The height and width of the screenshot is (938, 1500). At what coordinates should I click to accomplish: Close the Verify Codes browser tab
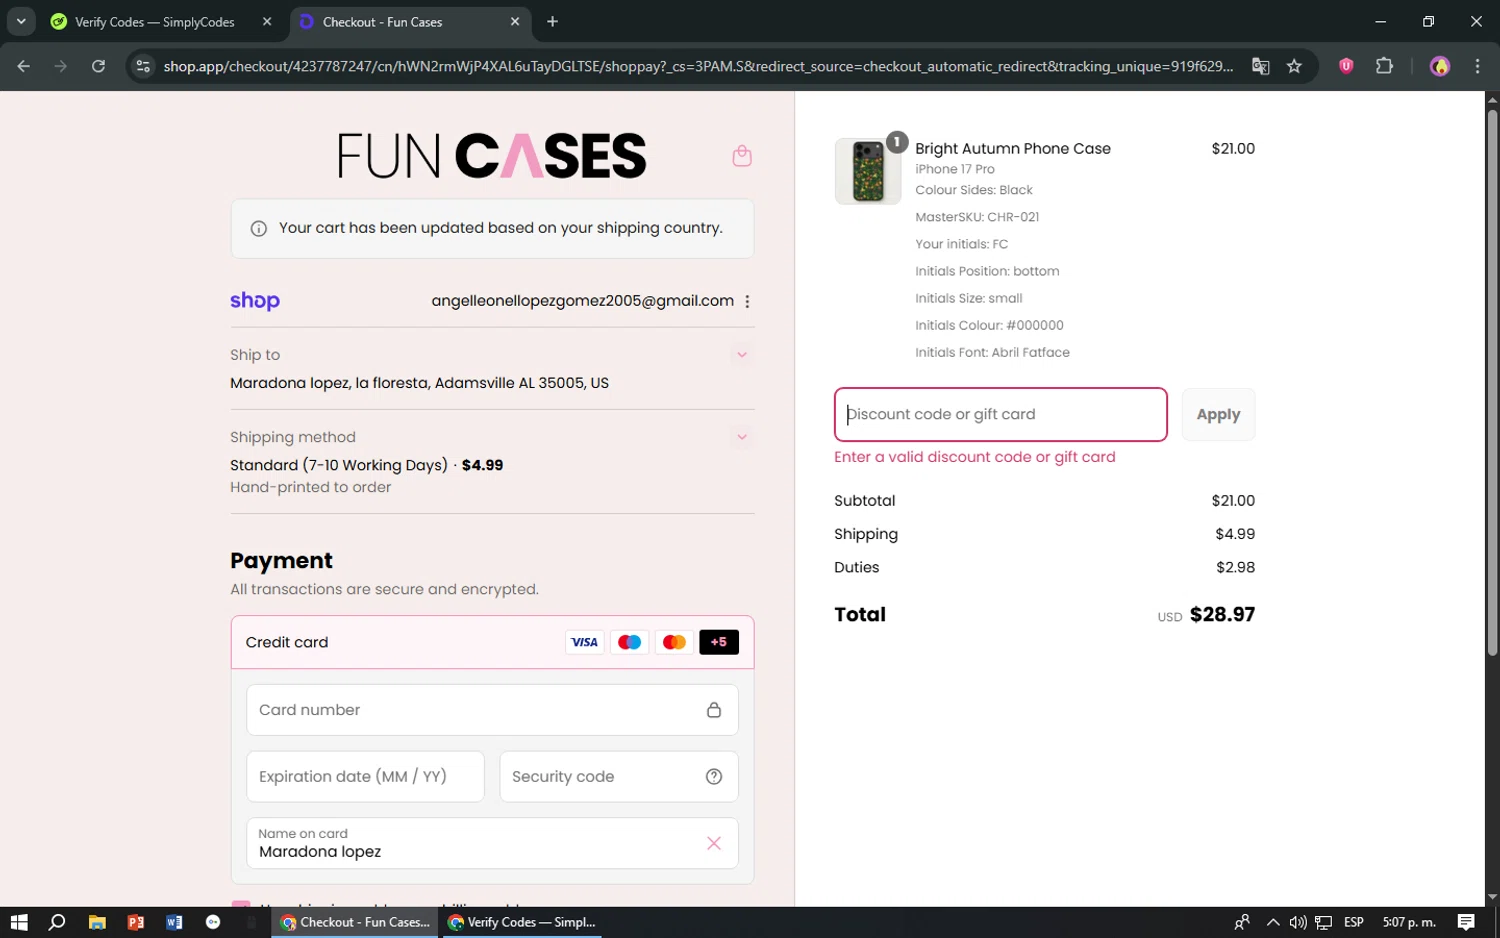click(x=267, y=22)
